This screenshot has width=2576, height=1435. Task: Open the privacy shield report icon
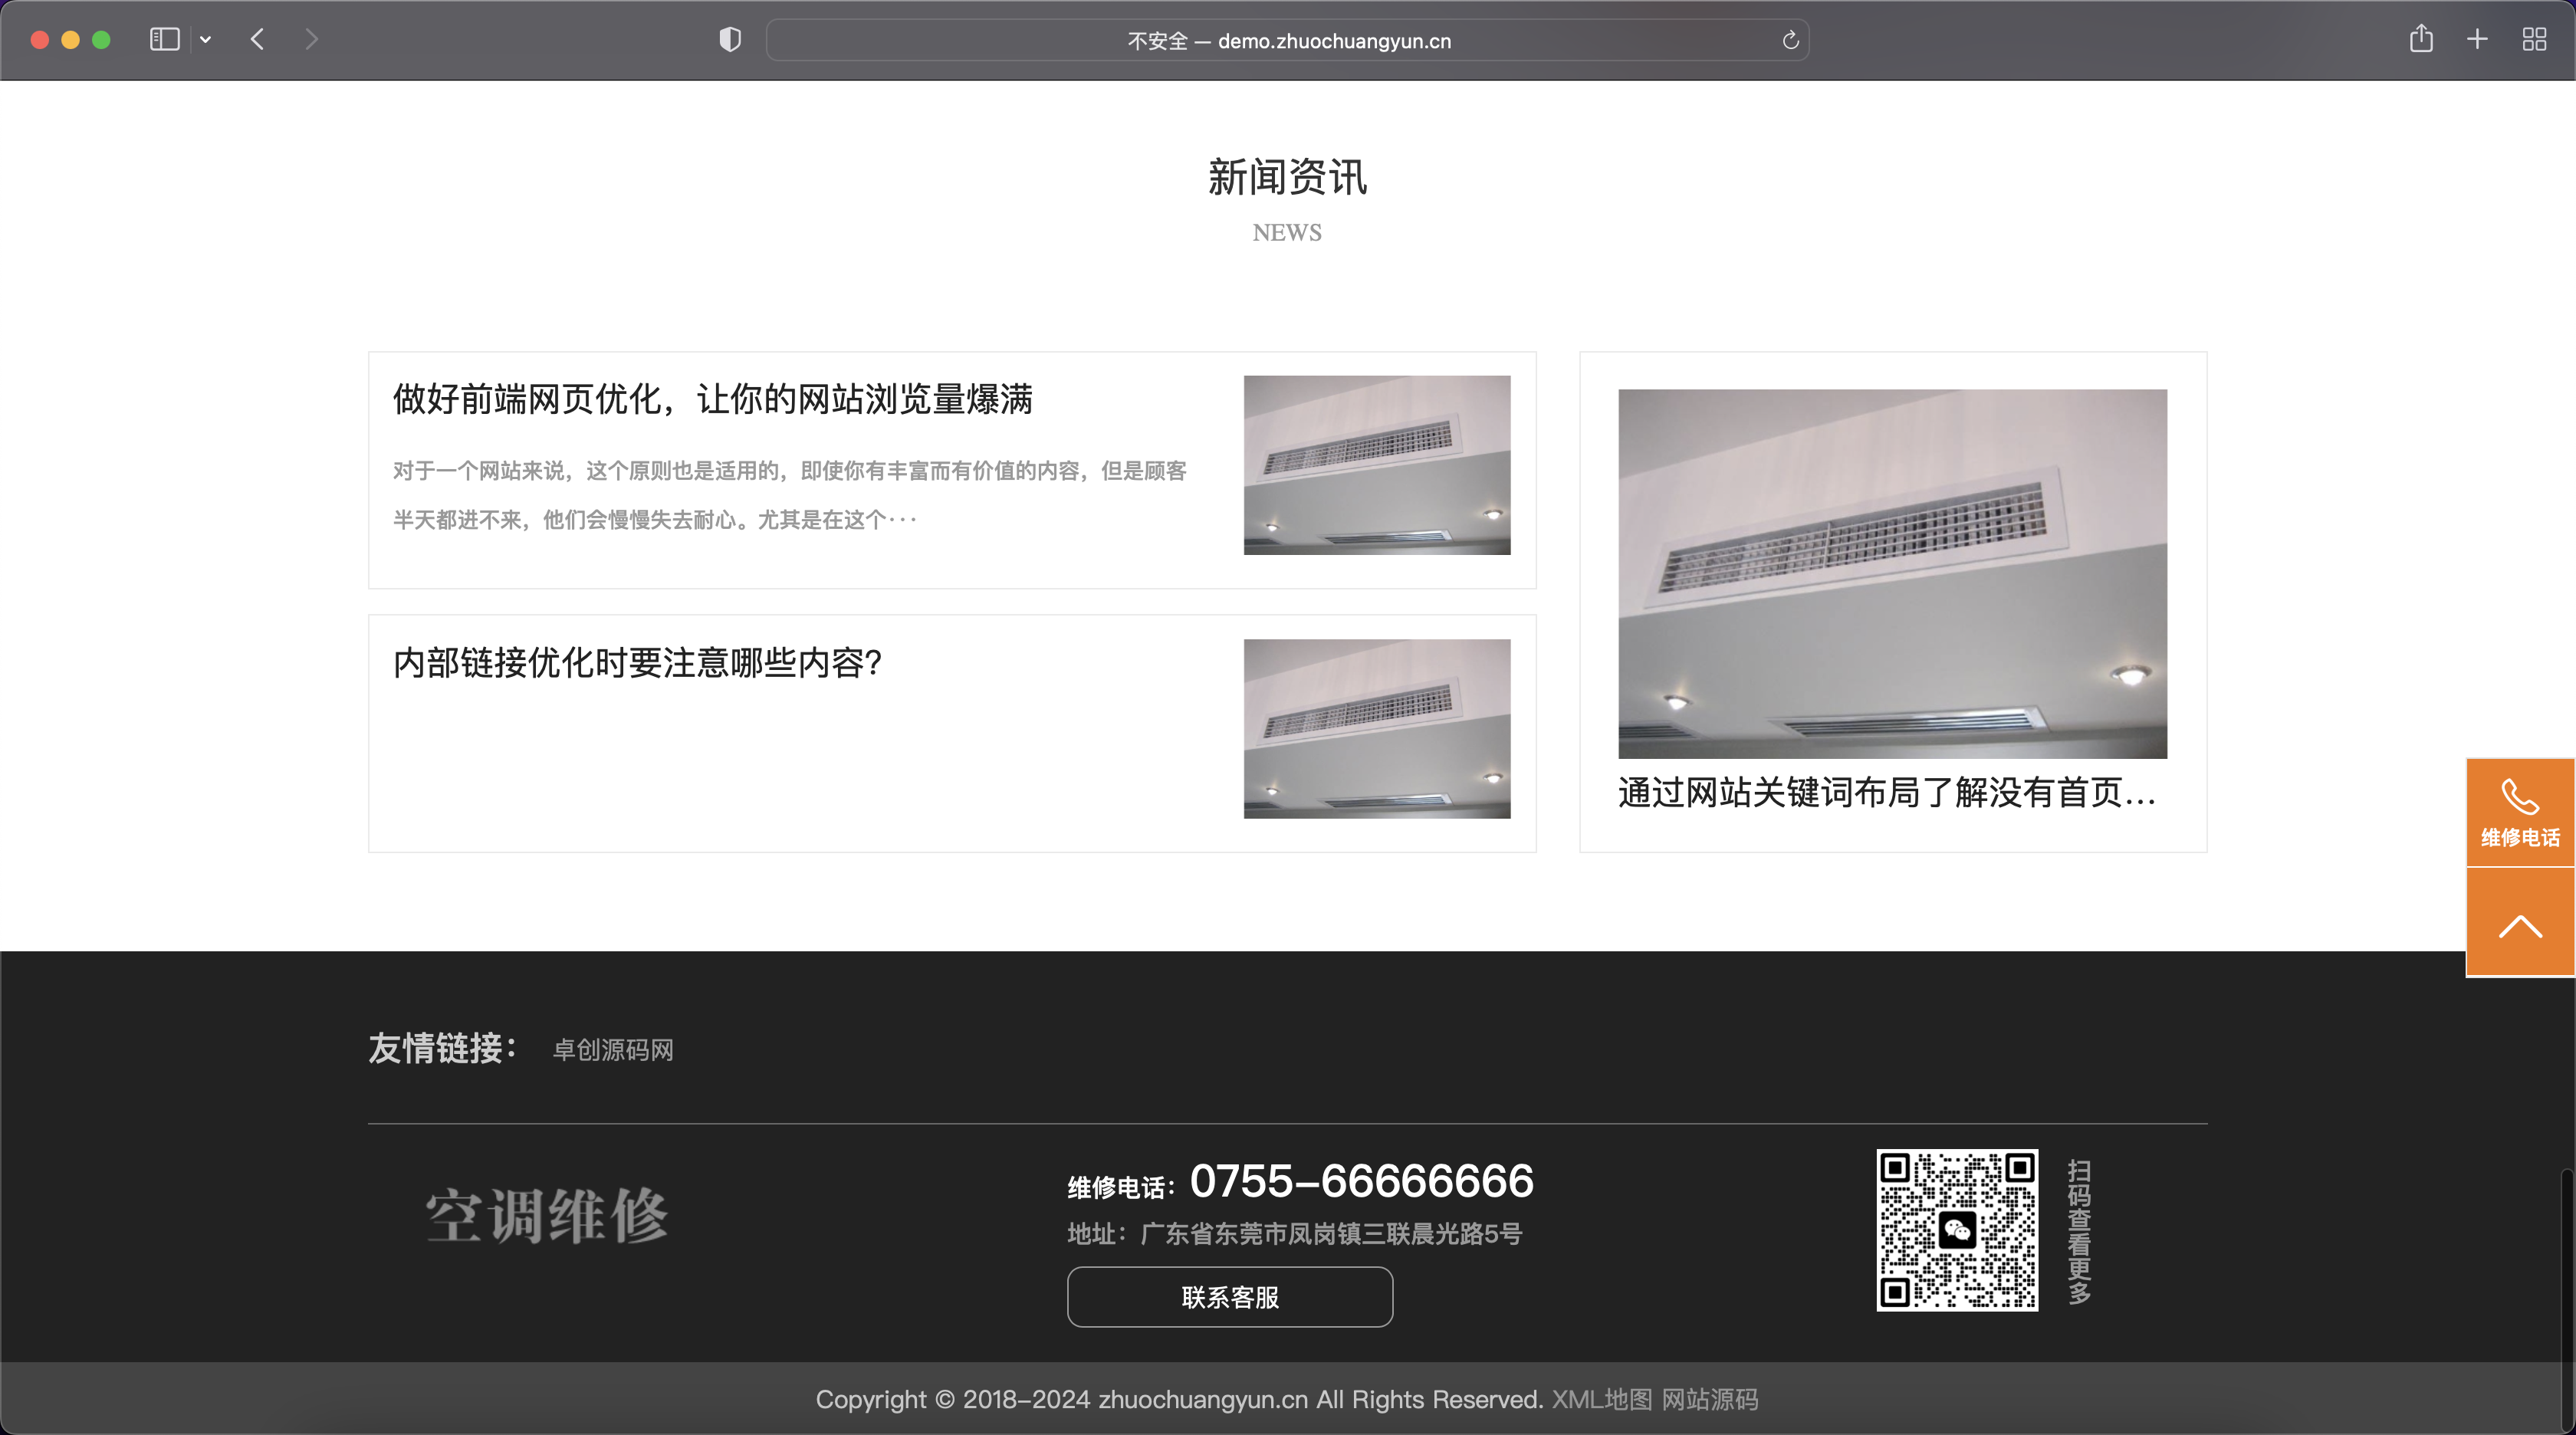[x=730, y=40]
